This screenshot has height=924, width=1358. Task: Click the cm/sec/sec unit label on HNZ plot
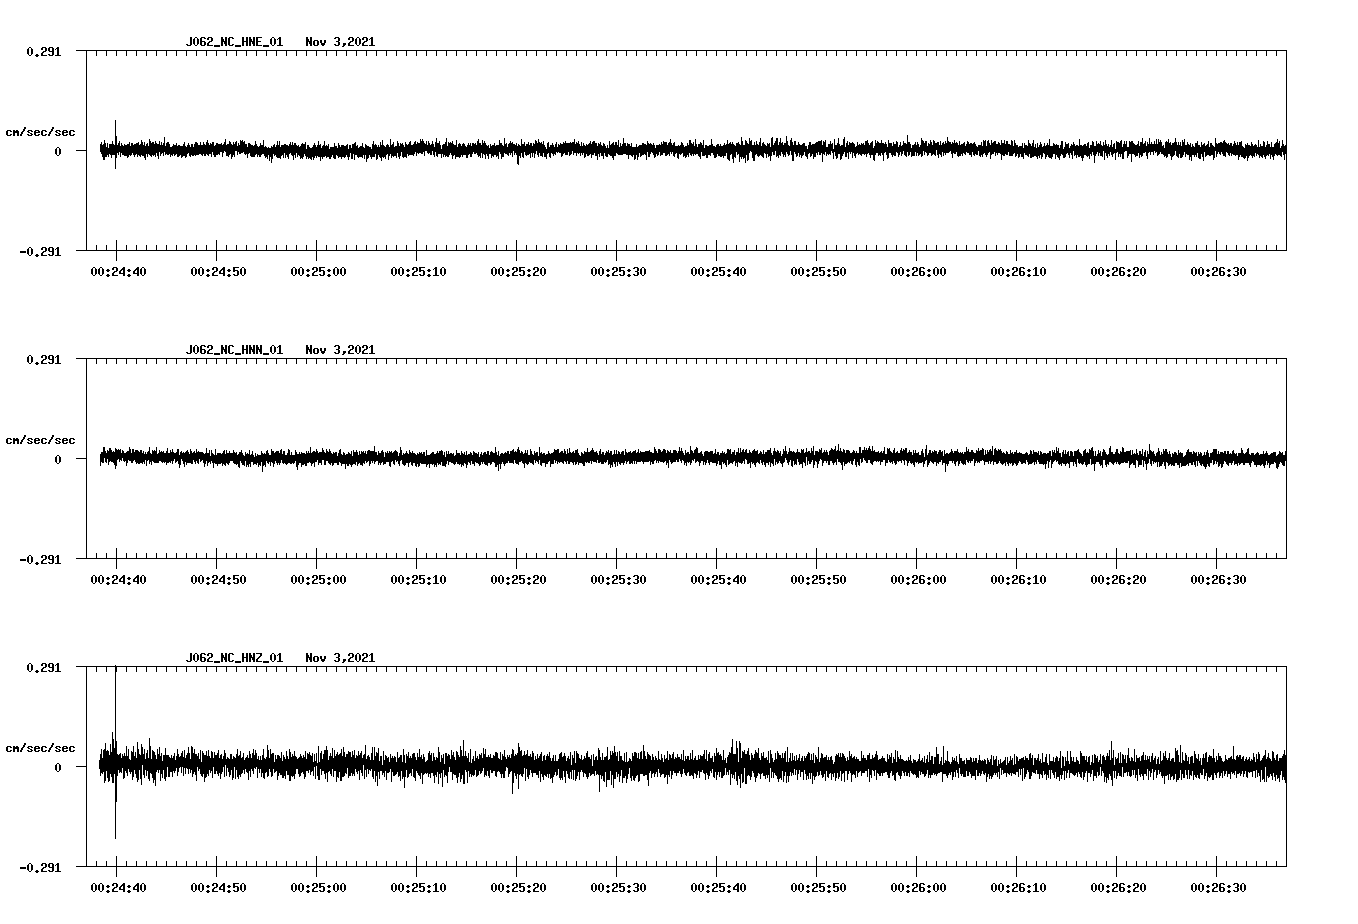pos(40,748)
